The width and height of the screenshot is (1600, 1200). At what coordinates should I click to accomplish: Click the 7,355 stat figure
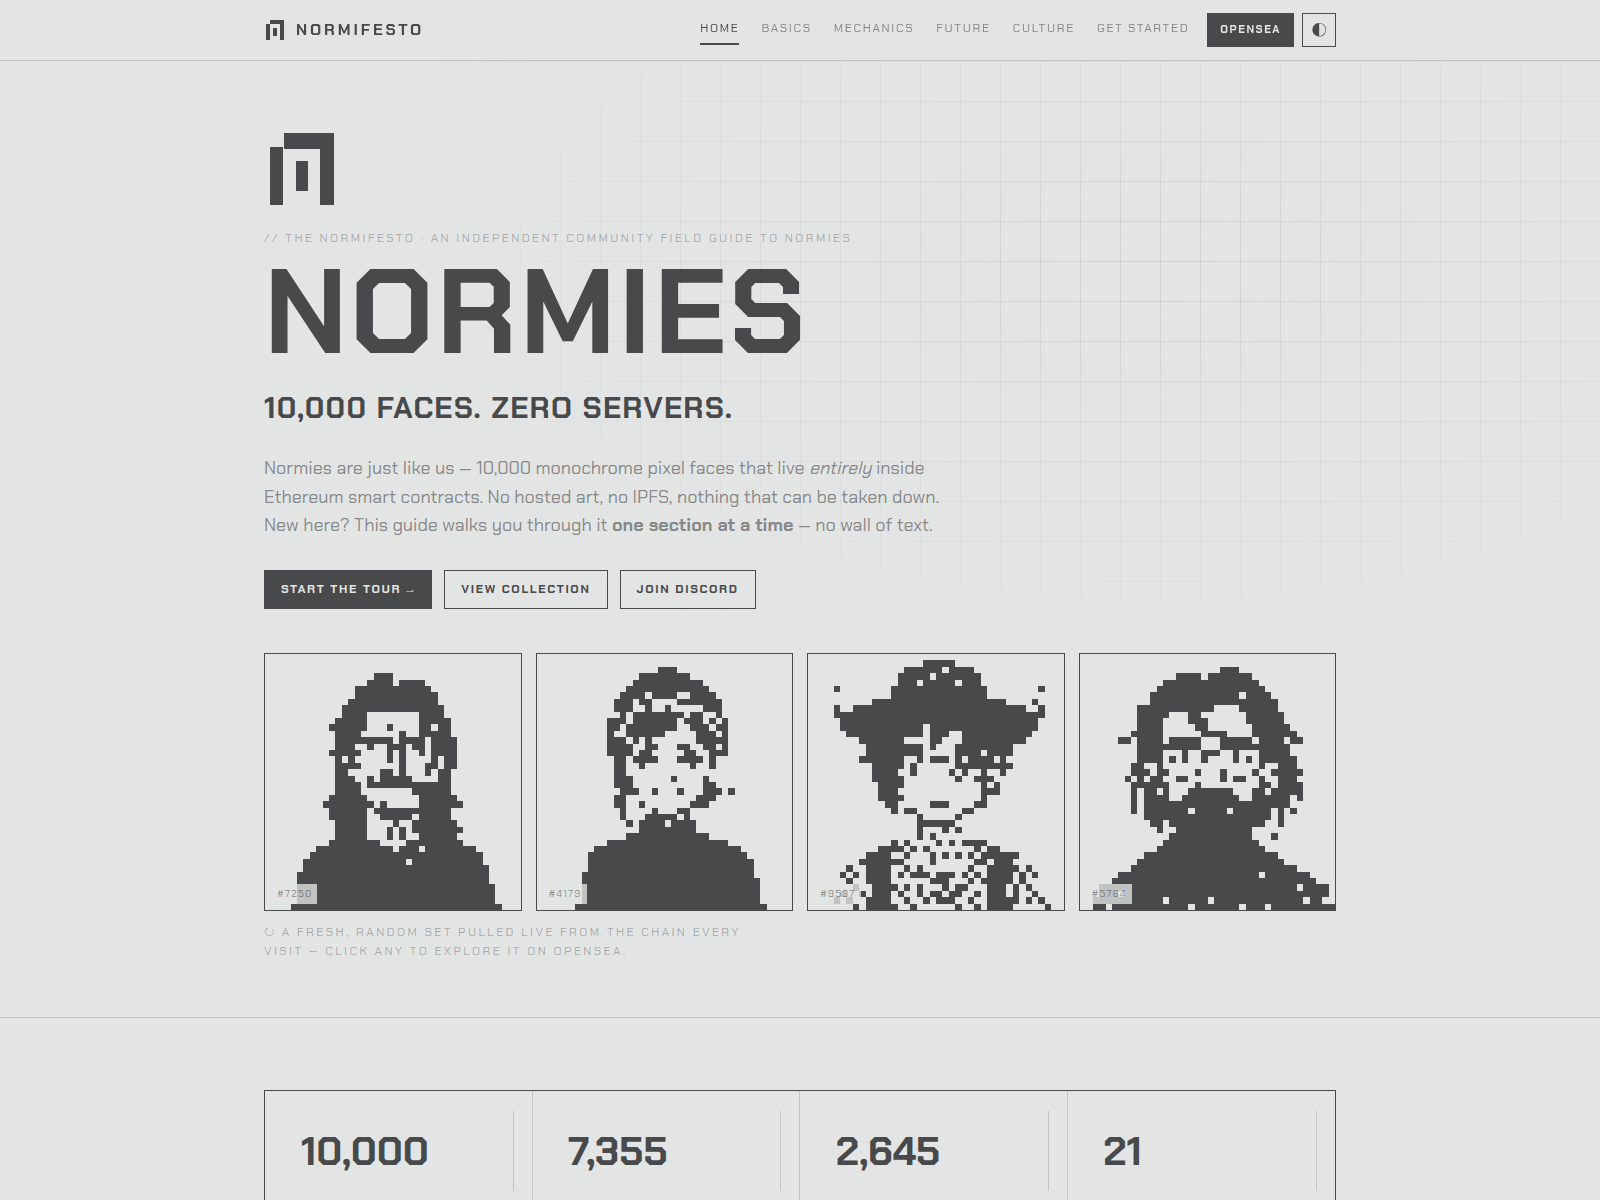click(617, 1151)
